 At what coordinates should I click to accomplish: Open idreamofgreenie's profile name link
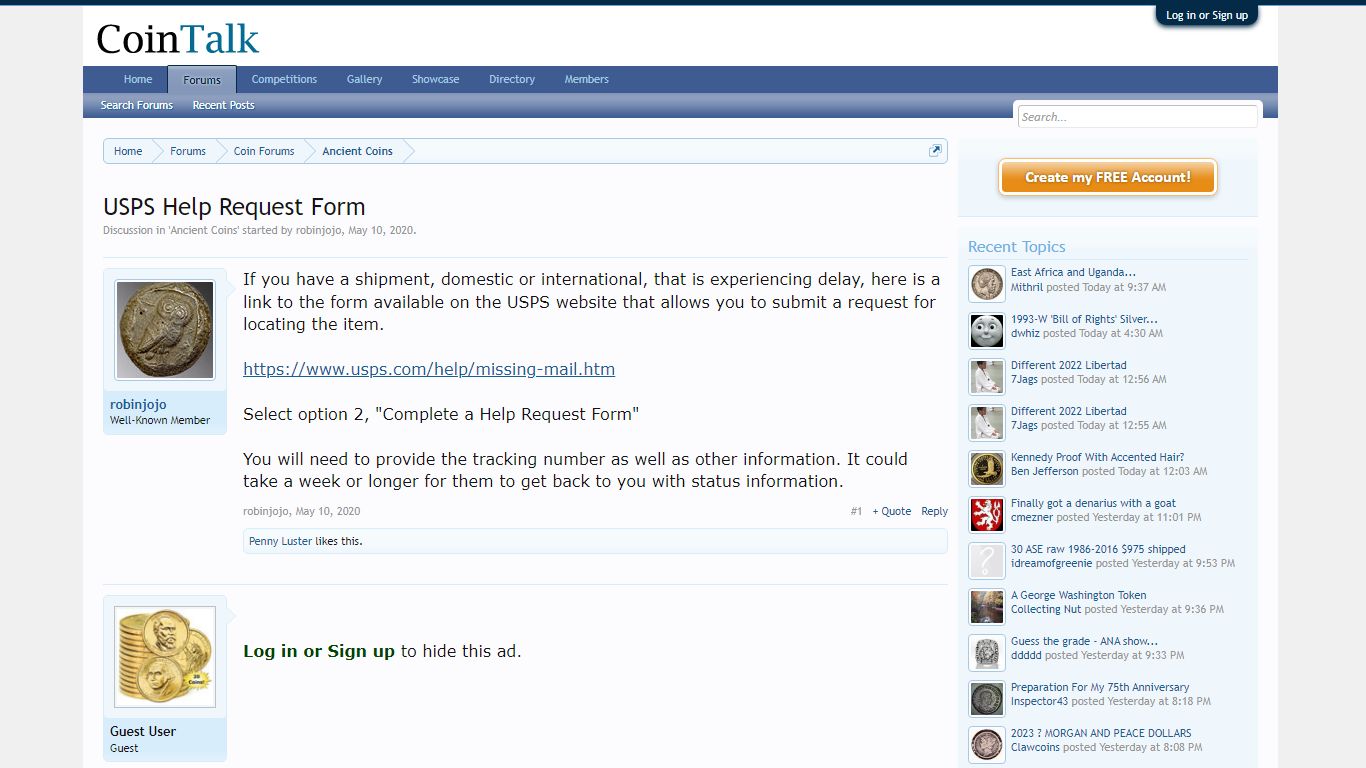[x=1052, y=563]
